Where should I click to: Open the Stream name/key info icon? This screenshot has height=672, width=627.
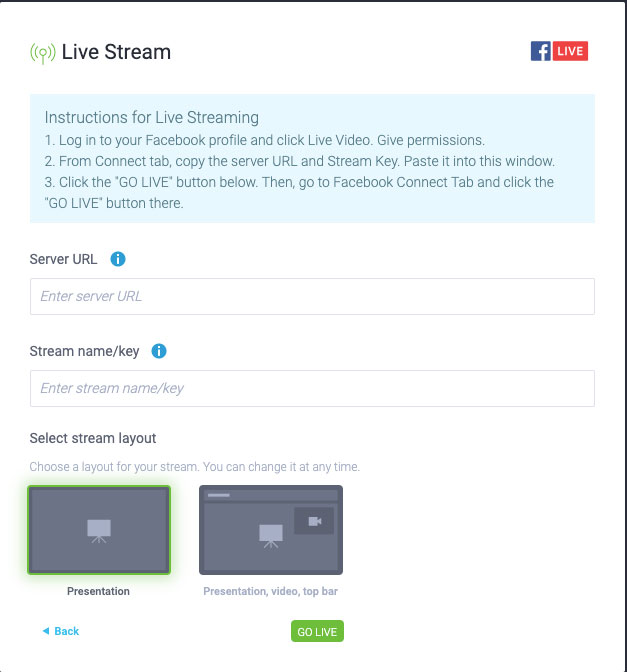point(159,351)
